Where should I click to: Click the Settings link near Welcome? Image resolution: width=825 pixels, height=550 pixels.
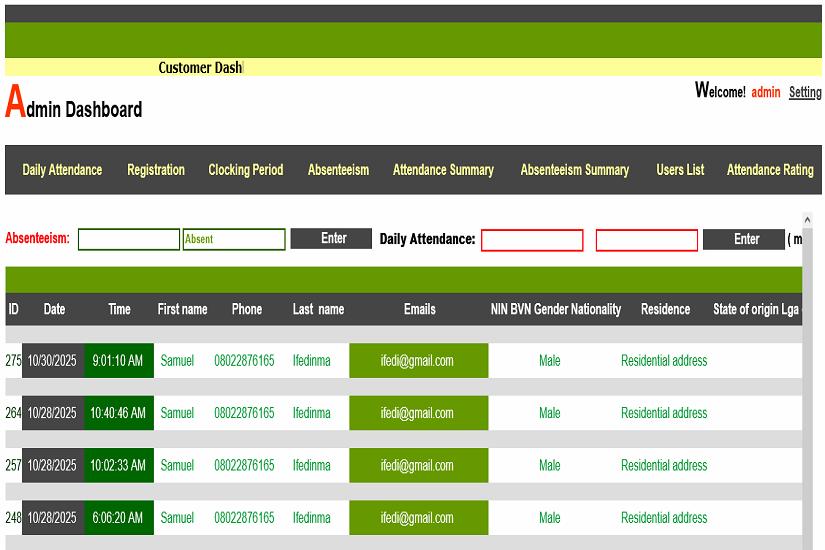pyautogui.click(x=805, y=92)
